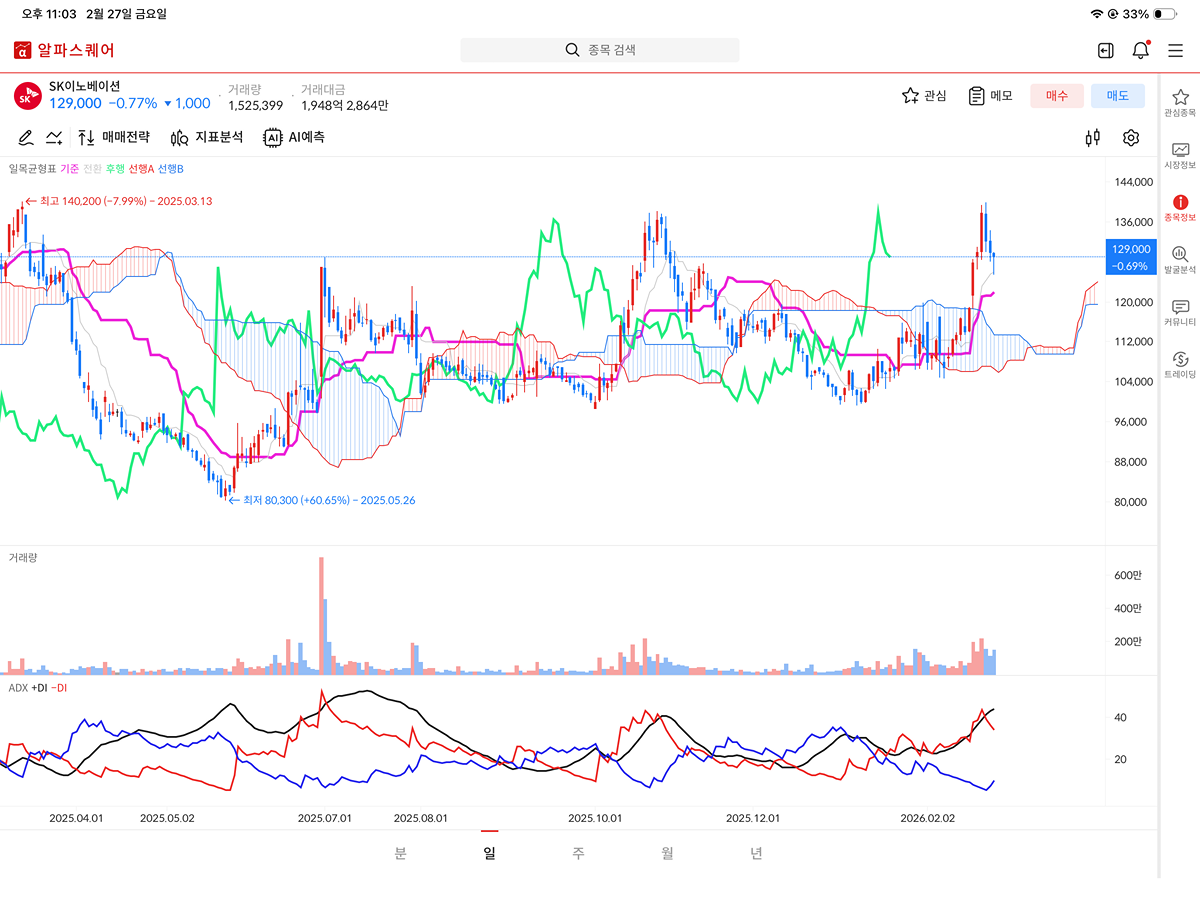
Task: Open the 매매전략 menu
Action: tap(114, 138)
